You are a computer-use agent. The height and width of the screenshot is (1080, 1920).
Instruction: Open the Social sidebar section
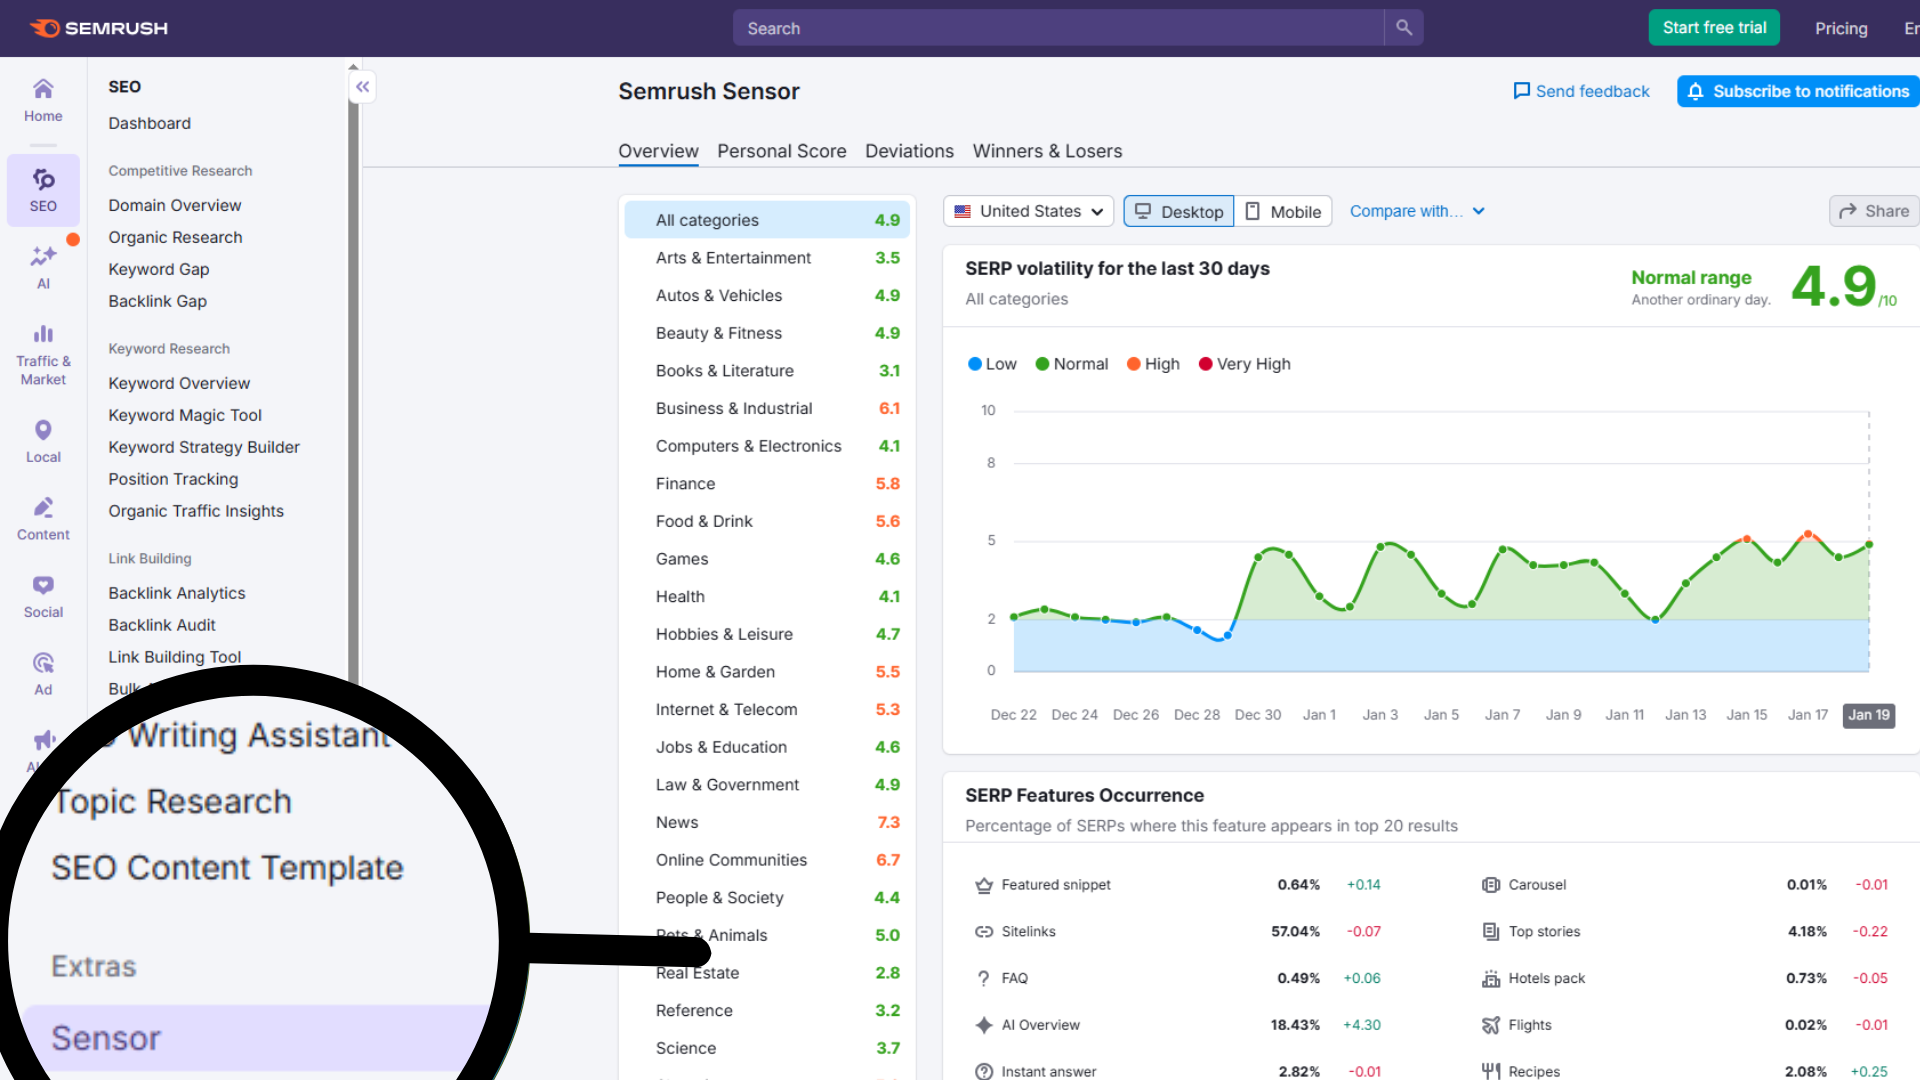click(x=43, y=597)
